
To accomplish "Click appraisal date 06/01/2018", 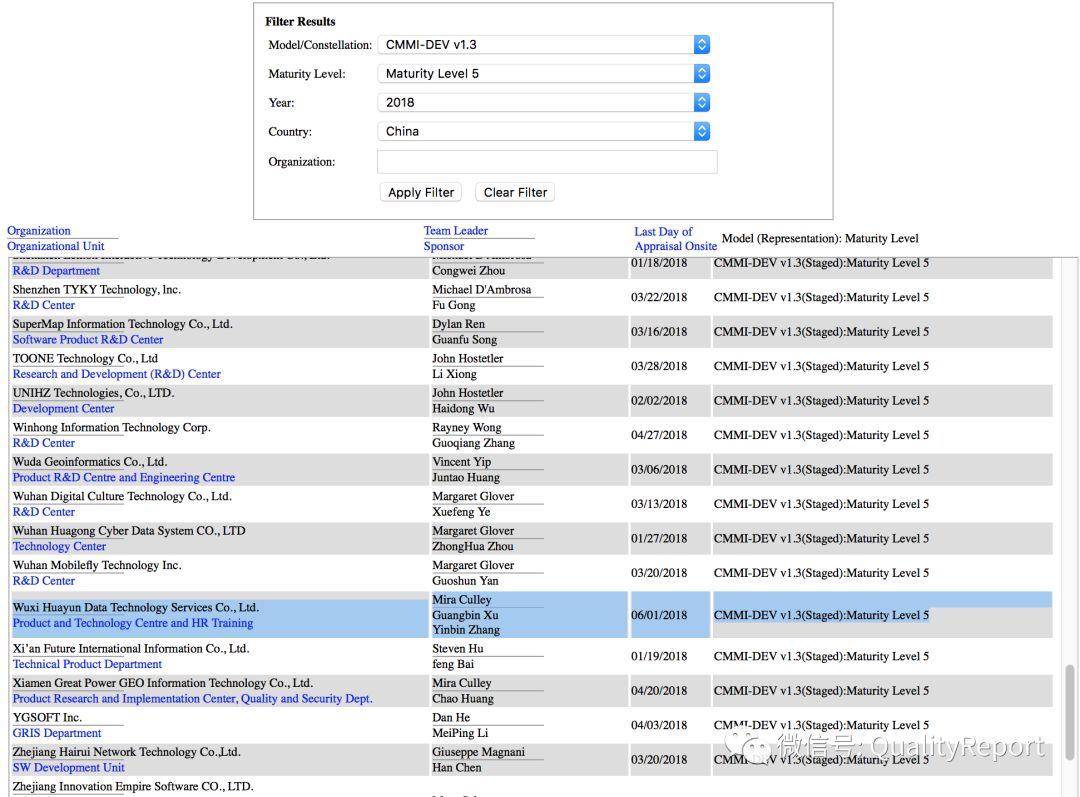I will click(659, 615).
